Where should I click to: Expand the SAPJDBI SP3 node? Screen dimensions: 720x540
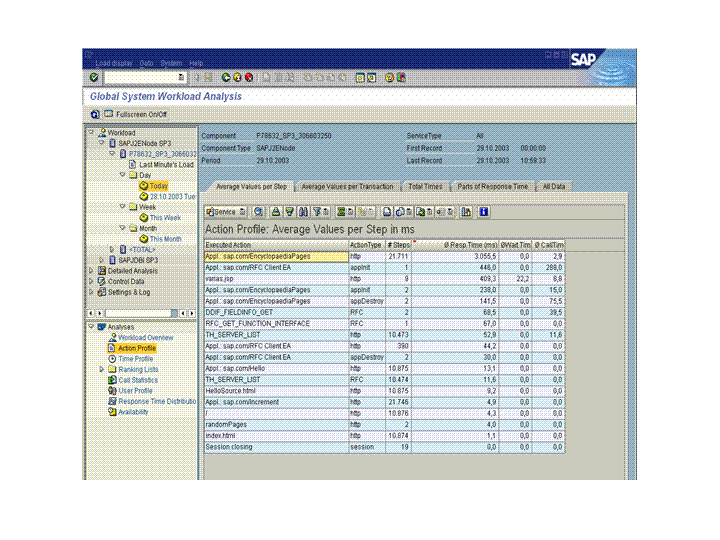tap(101, 259)
